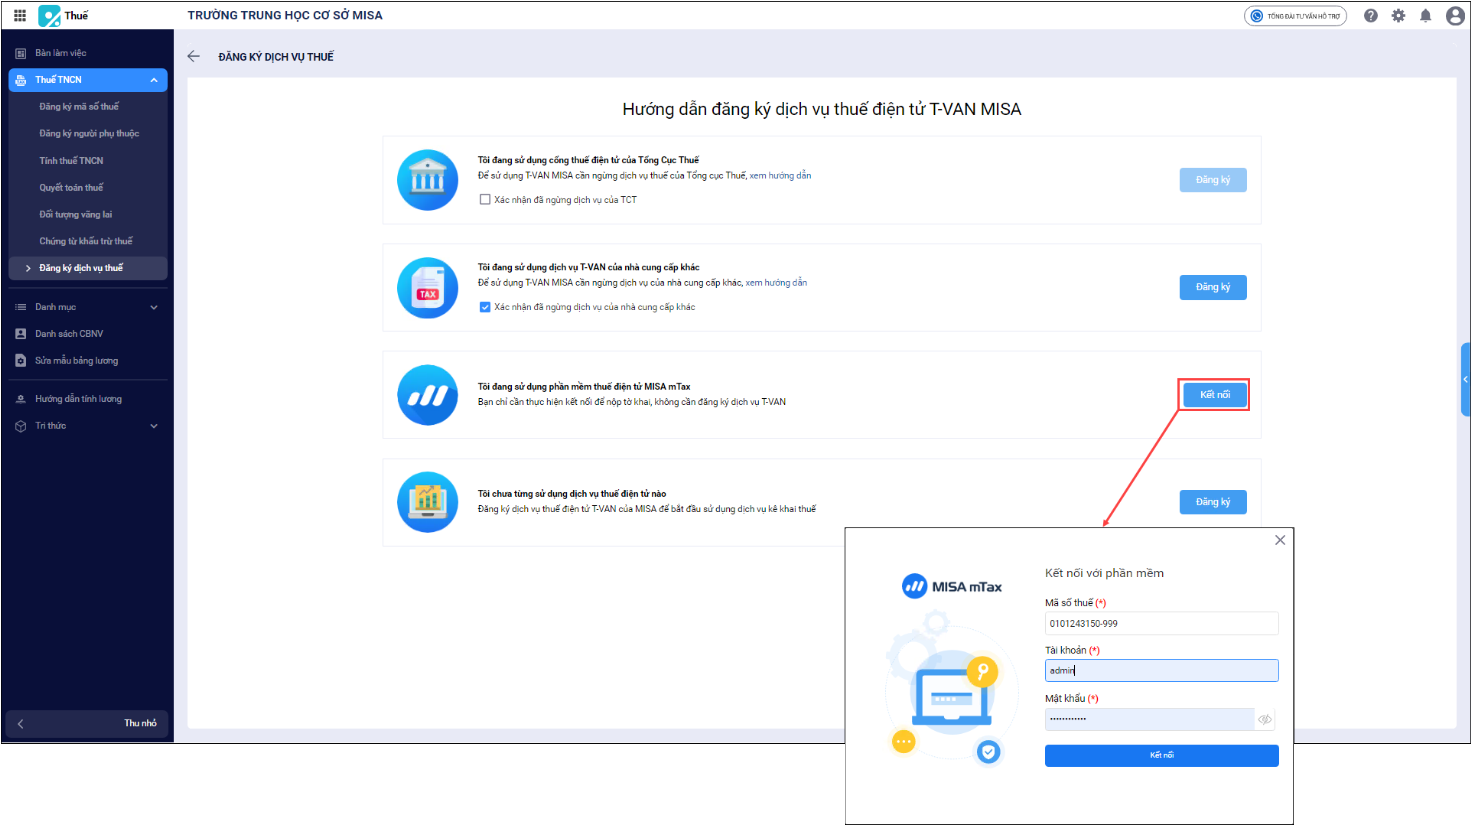The image size is (1474, 828).
Task: Click Đăng ký for other T-VAN provider
Action: coord(1213,287)
